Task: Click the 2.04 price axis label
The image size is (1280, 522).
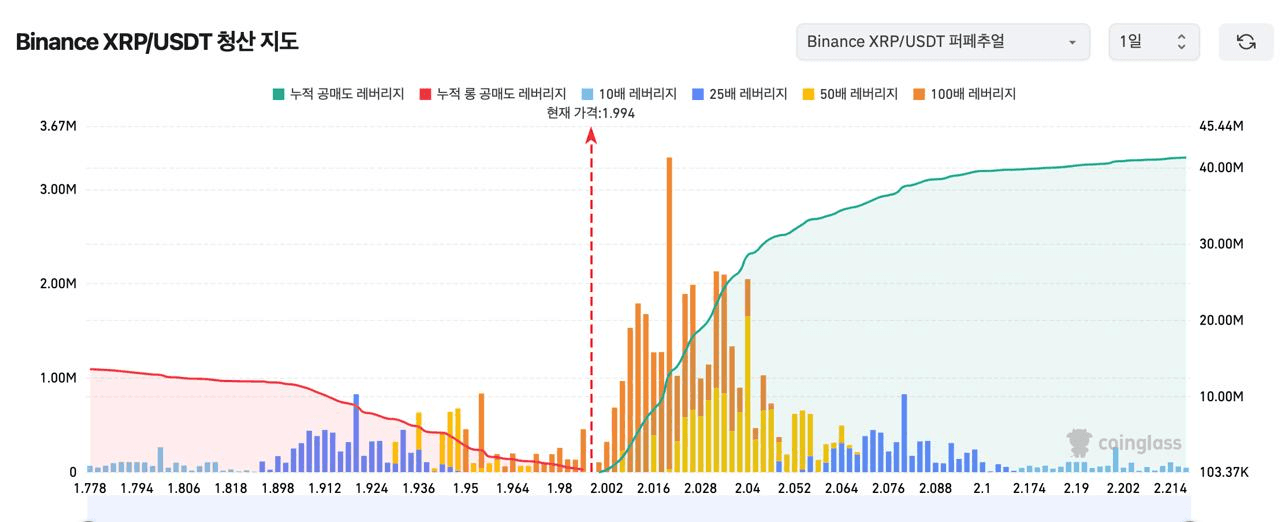Action: (x=747, y=488)
